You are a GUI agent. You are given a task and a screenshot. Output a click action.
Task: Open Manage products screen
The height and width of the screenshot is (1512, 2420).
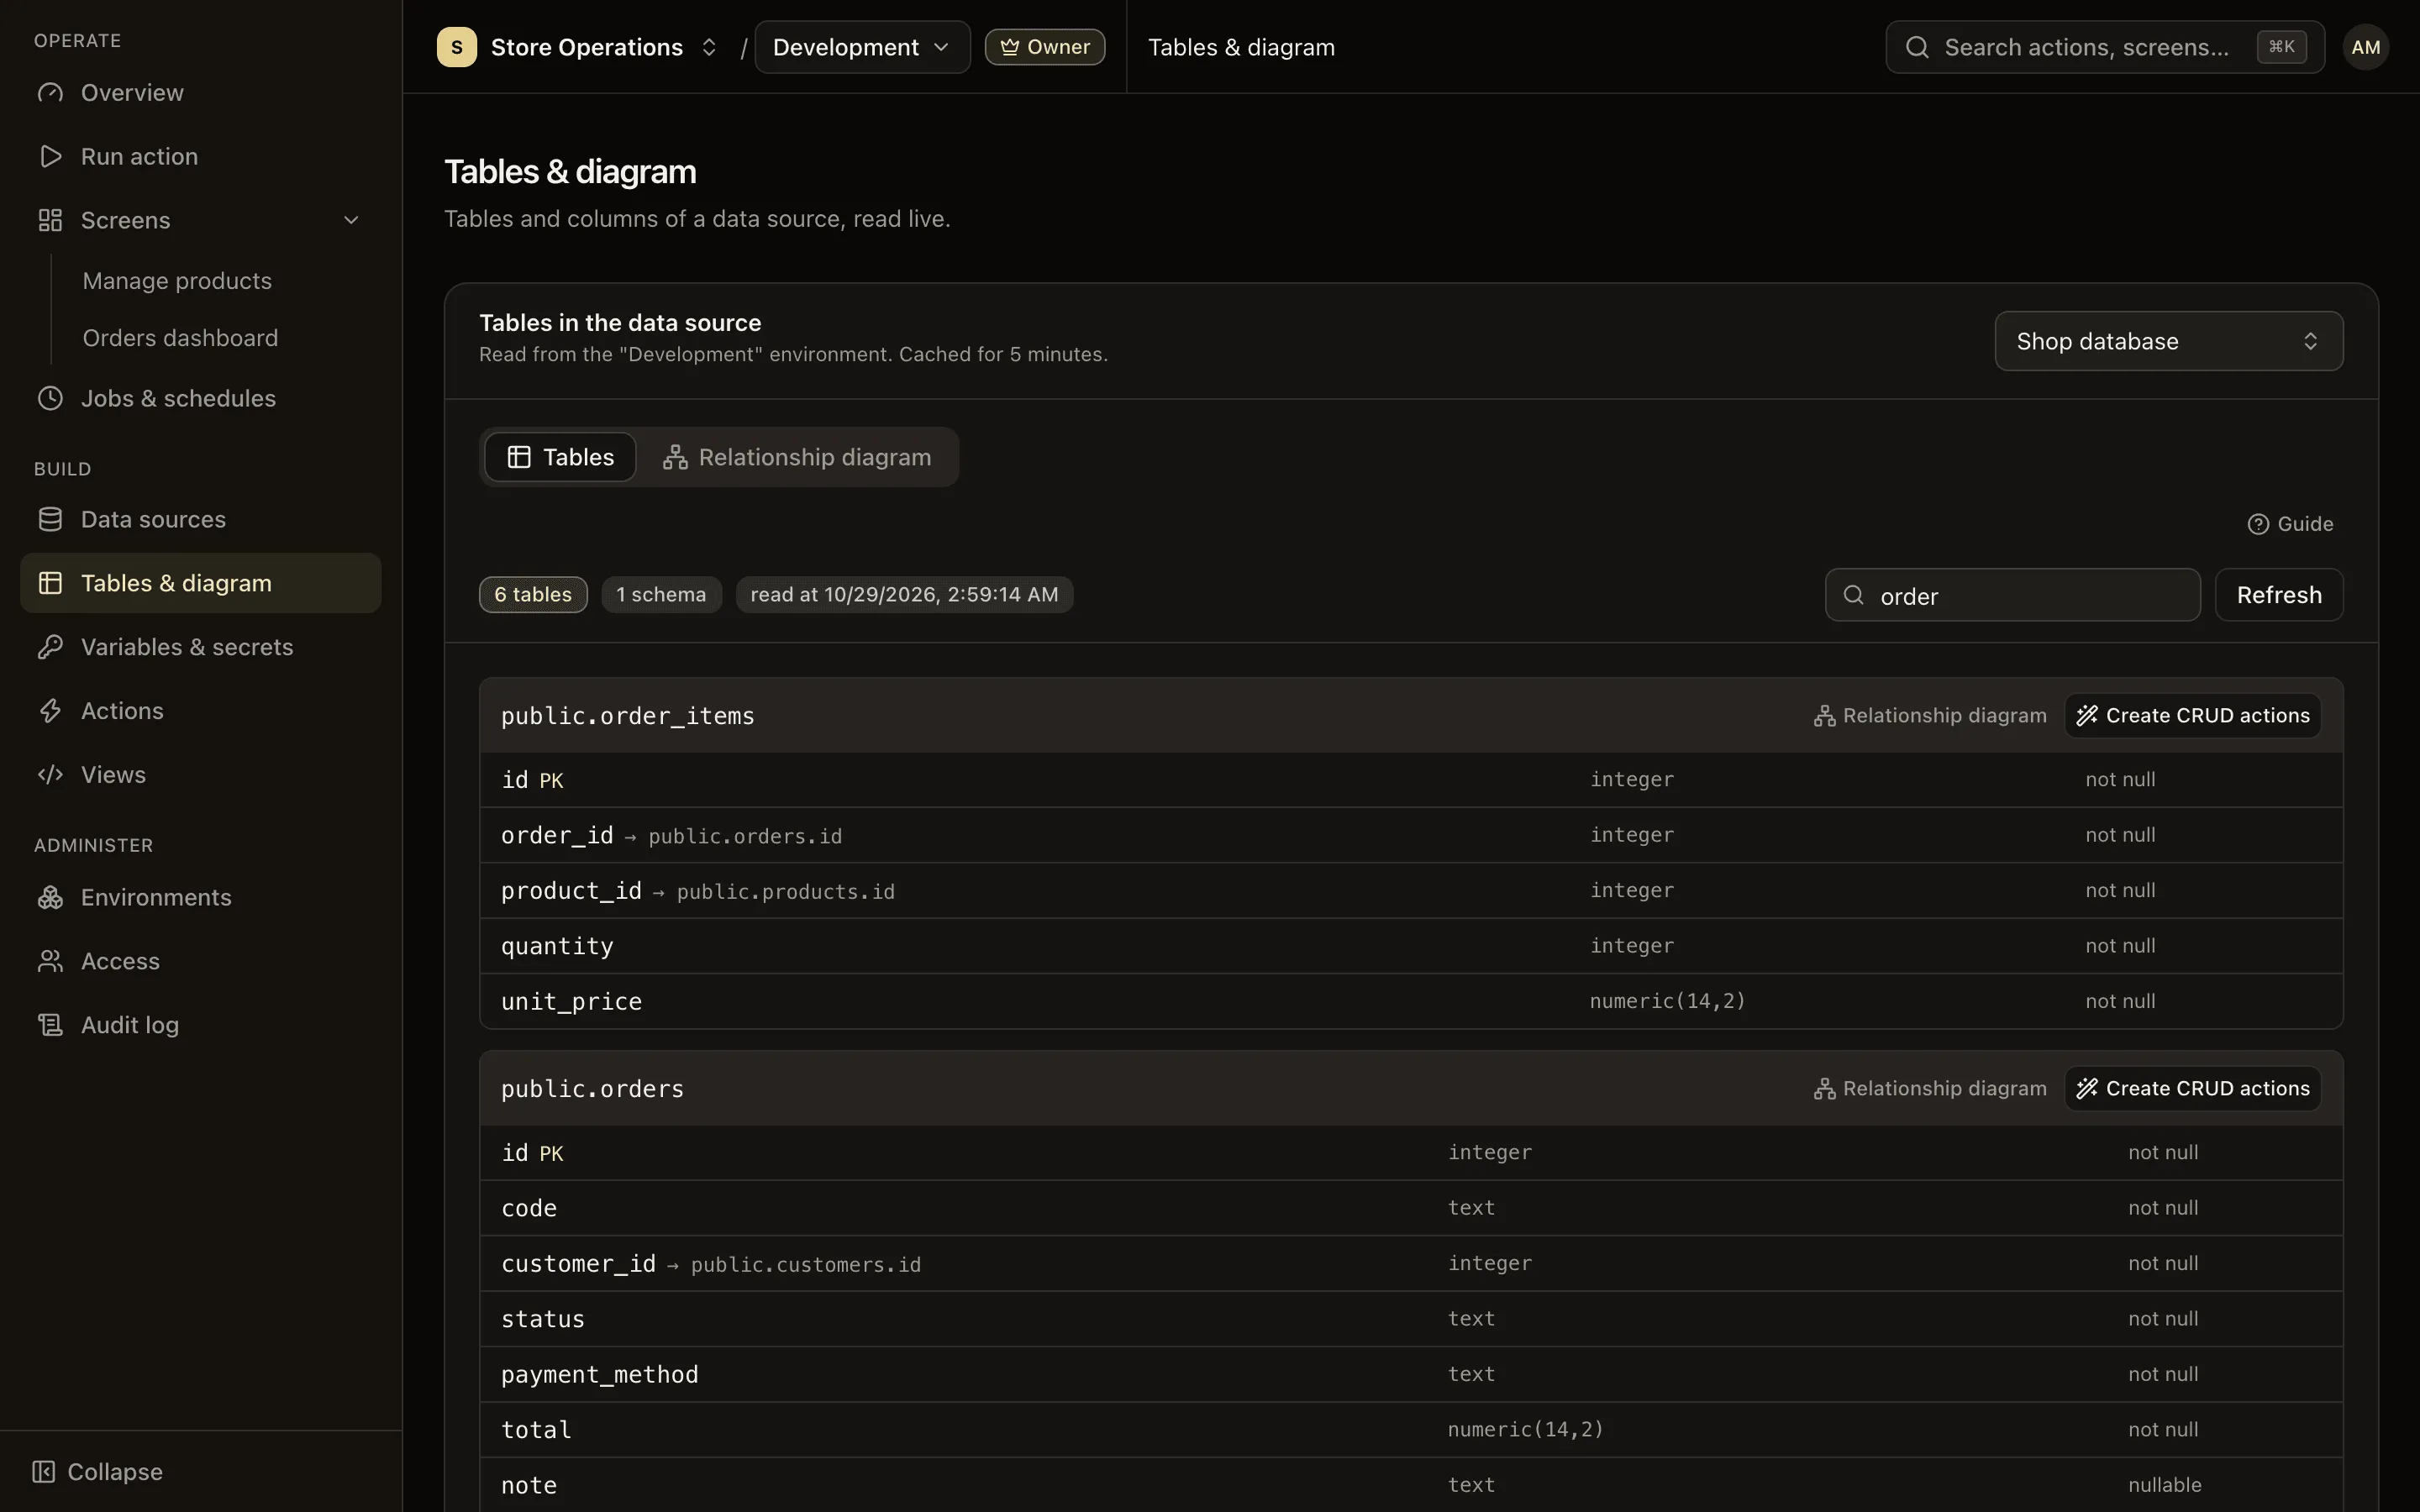click(x=177, y=281)
